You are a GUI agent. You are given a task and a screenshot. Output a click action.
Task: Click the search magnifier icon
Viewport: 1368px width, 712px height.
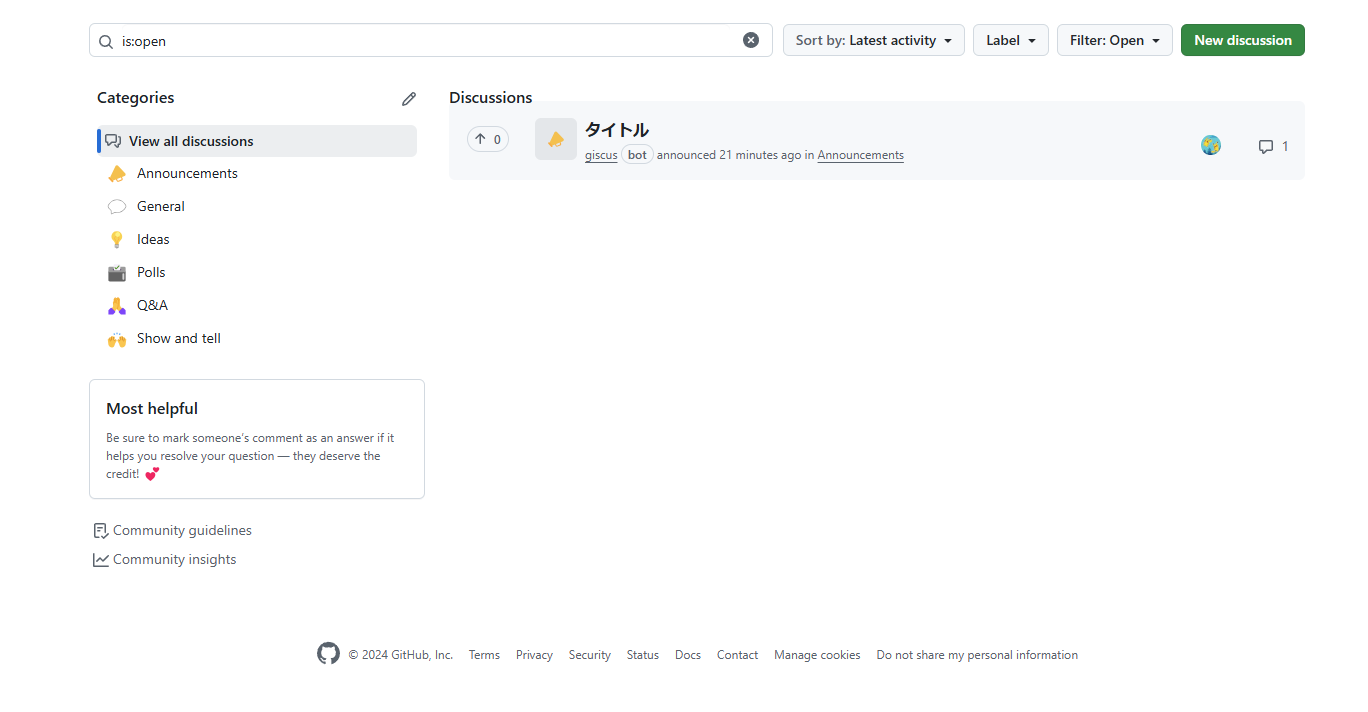tap(106, 41)
